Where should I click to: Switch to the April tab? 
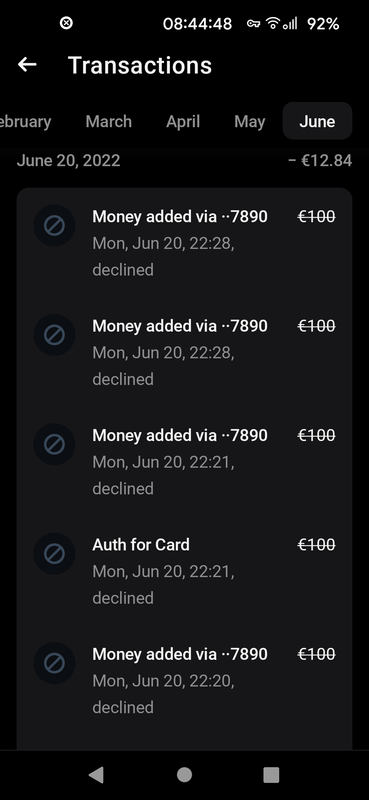pos(183,121)
